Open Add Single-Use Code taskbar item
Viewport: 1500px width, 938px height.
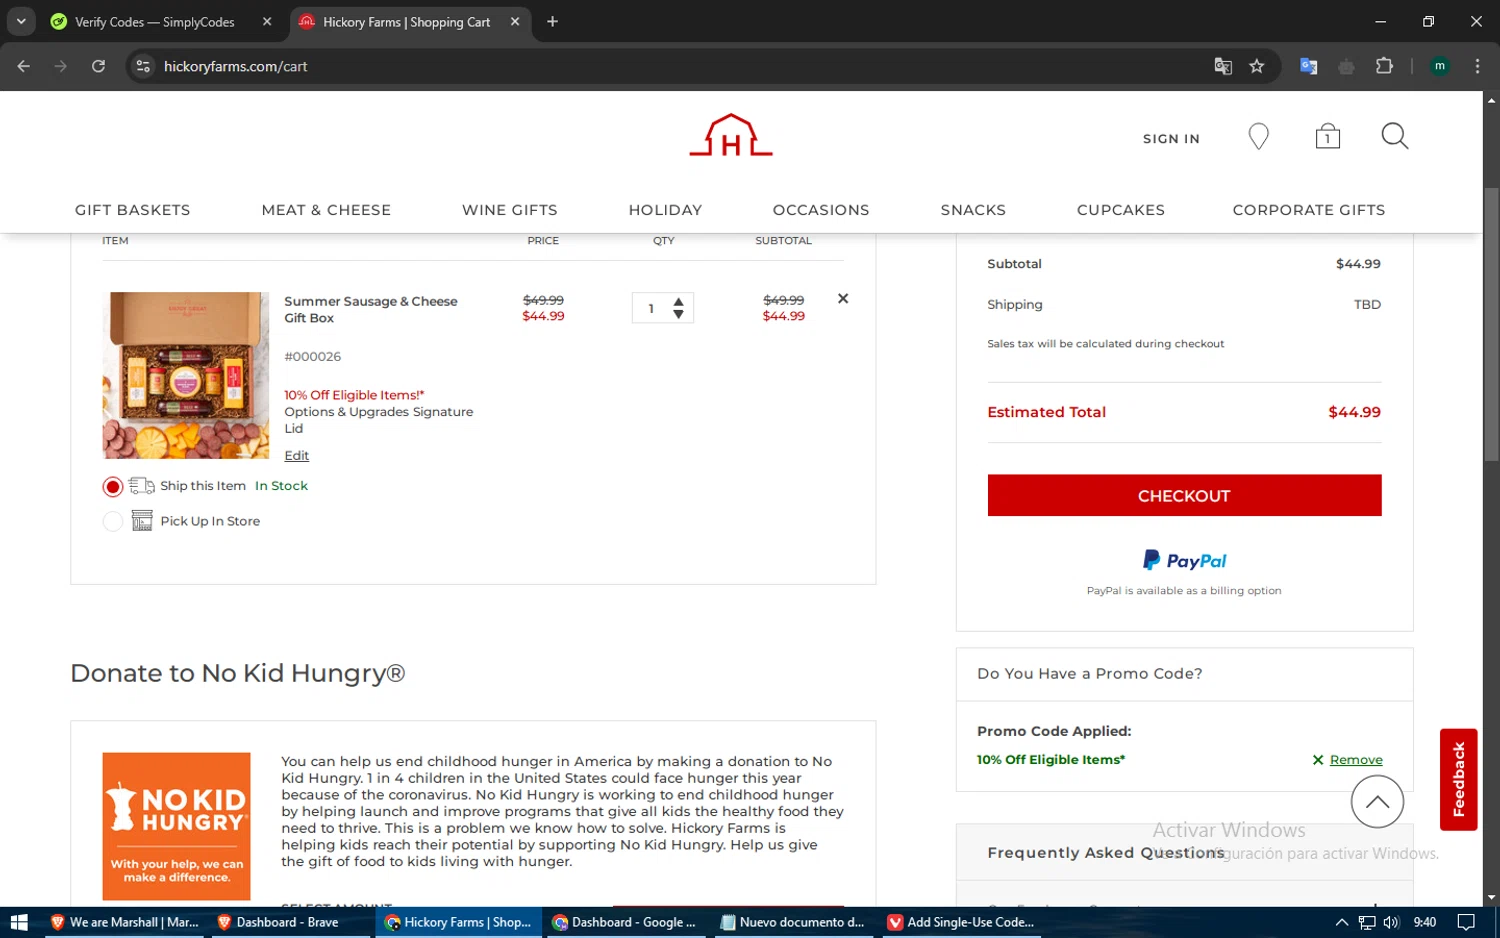(960, 922)
